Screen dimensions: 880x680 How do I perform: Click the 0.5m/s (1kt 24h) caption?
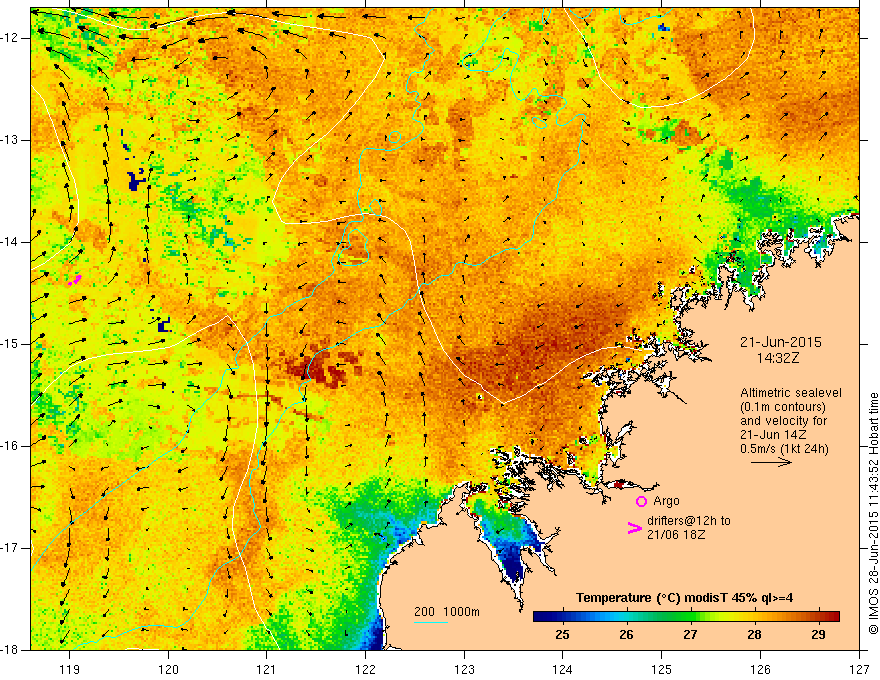point(784,449)
